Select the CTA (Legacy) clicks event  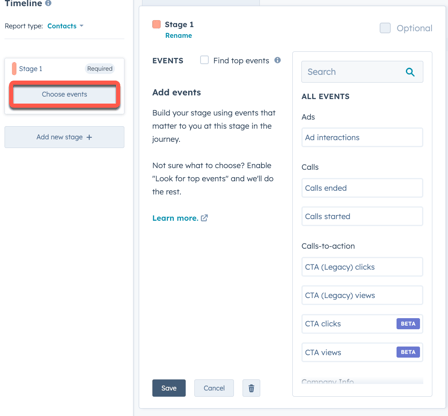362,267
